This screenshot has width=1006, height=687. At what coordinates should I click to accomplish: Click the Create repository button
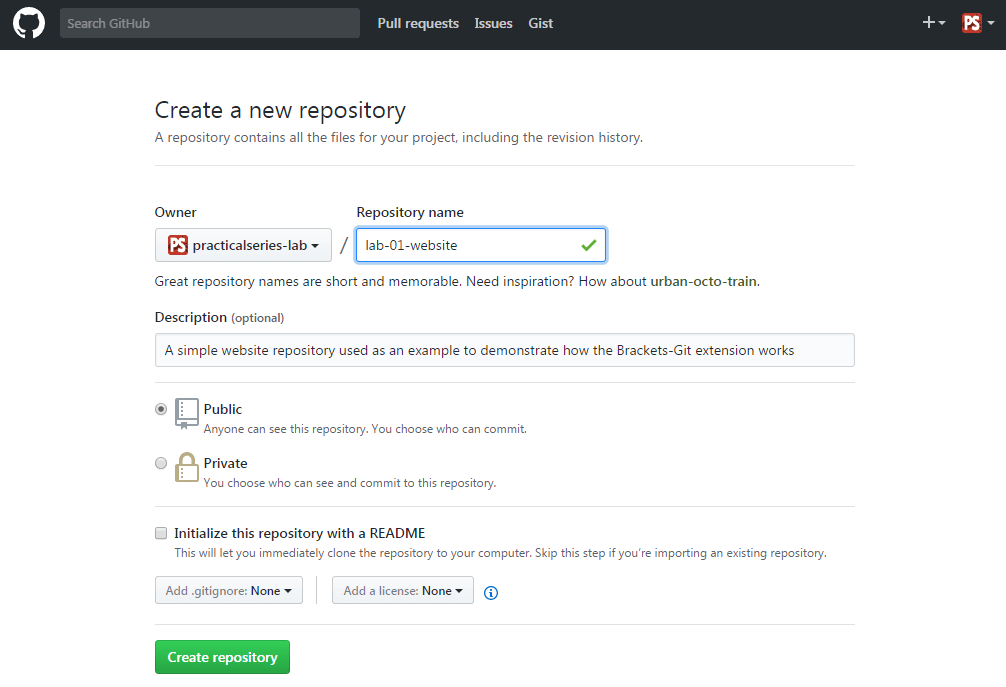coord(222,657)
